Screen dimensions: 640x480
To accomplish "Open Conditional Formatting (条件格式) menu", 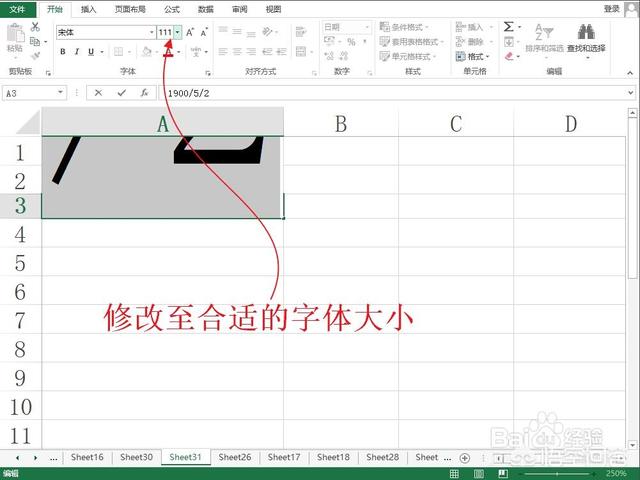I will click(404, 27).
